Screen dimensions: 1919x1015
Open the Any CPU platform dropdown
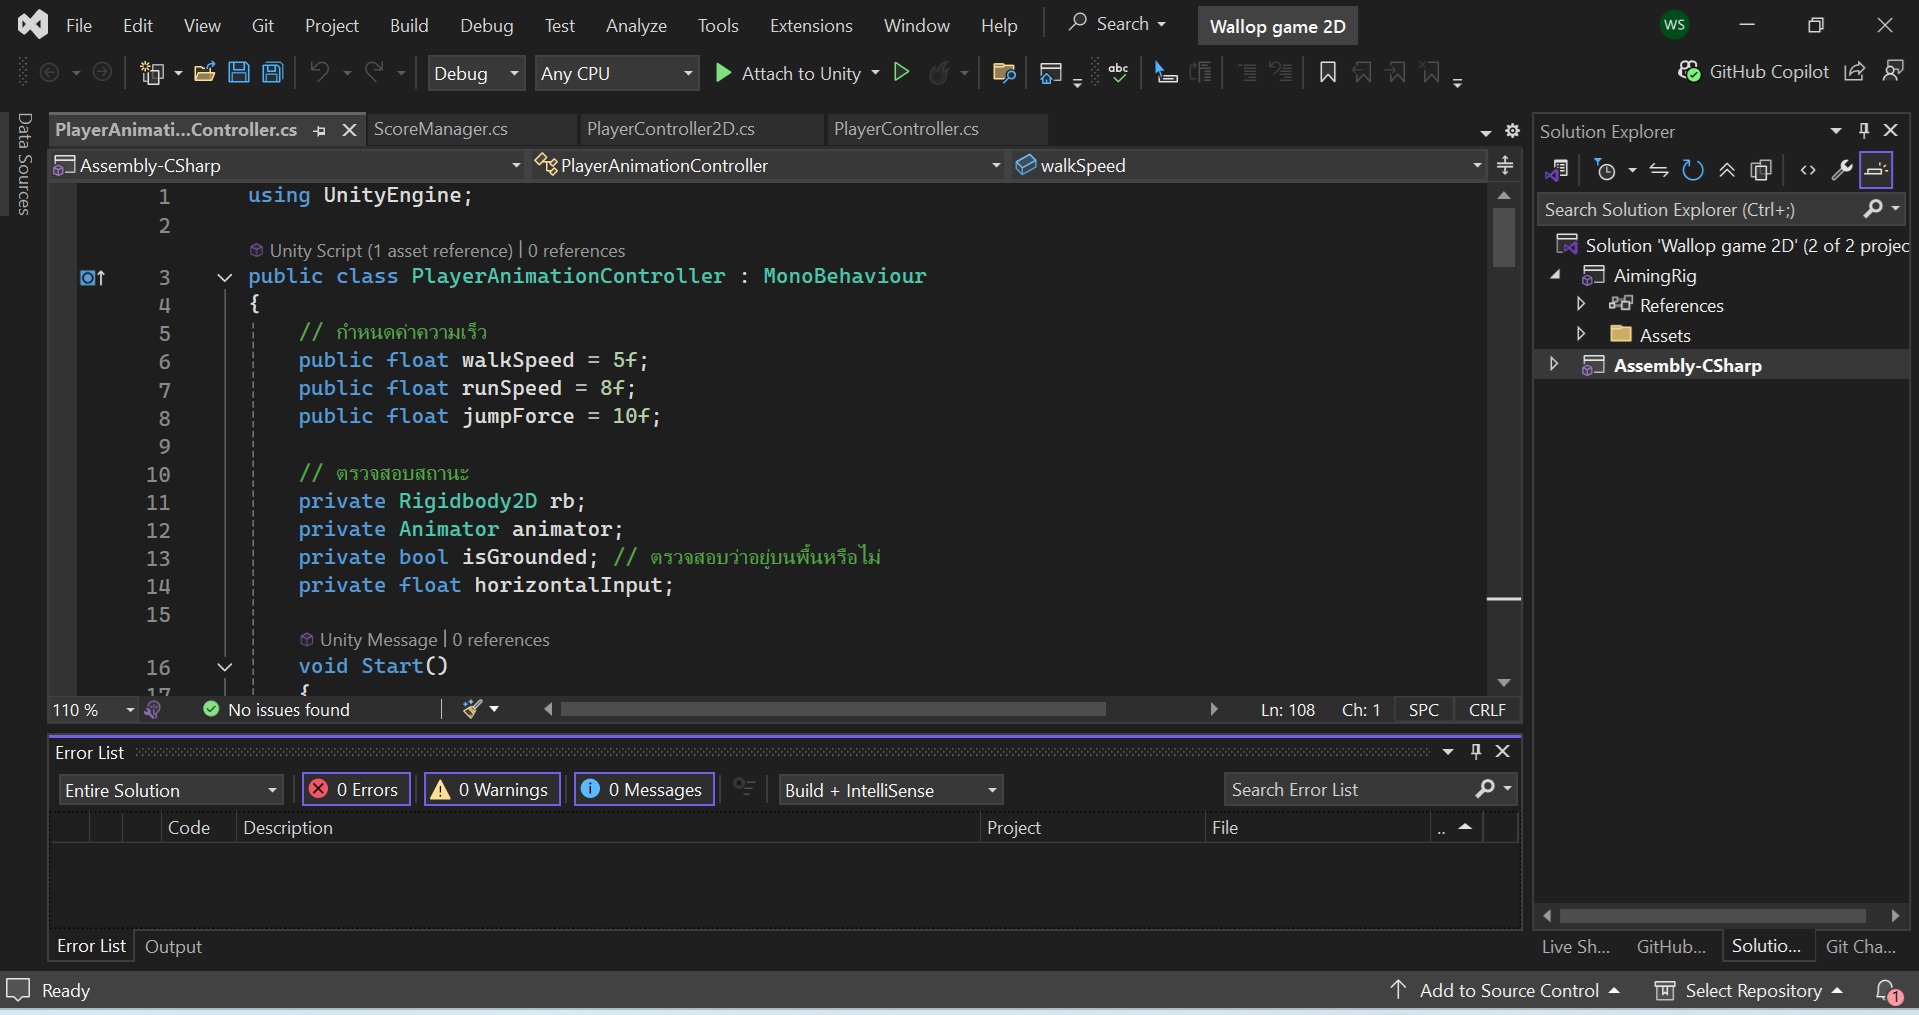click(687, 72)
